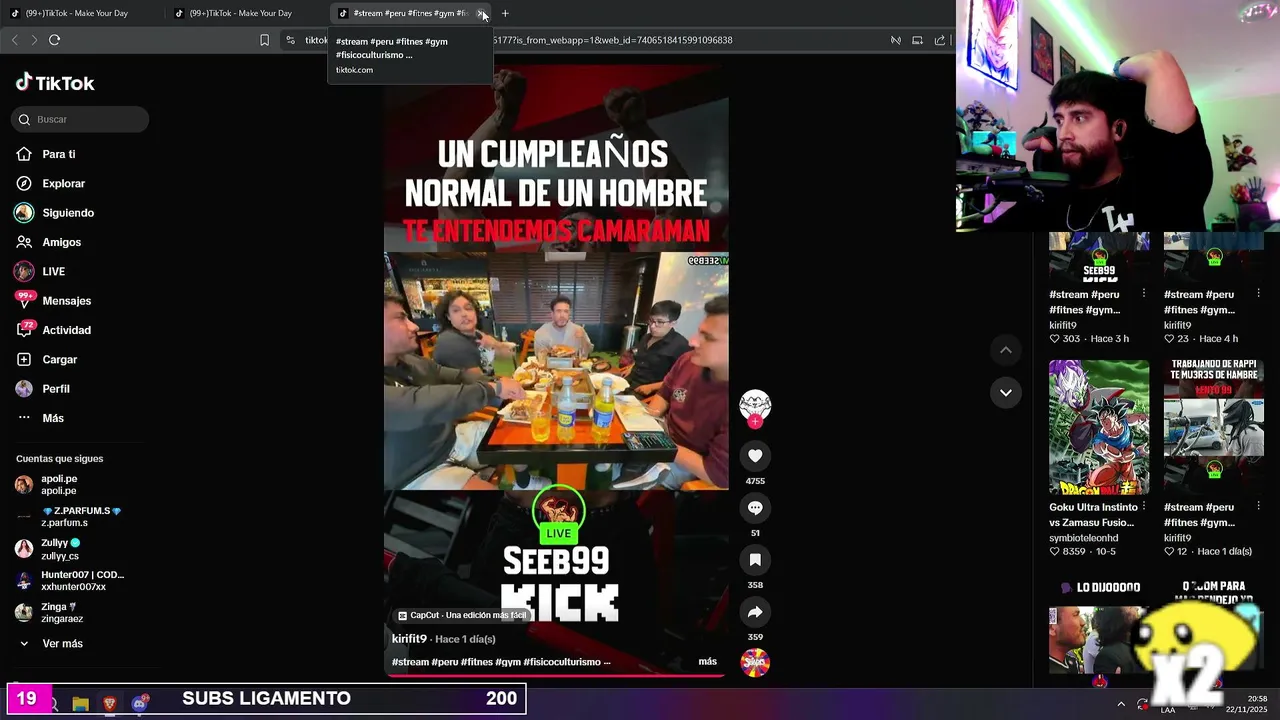Image resolution: width=1280 pixels, height=720 pixels.
Task: Open the TikTok logo home link
Action: [55, 83]
